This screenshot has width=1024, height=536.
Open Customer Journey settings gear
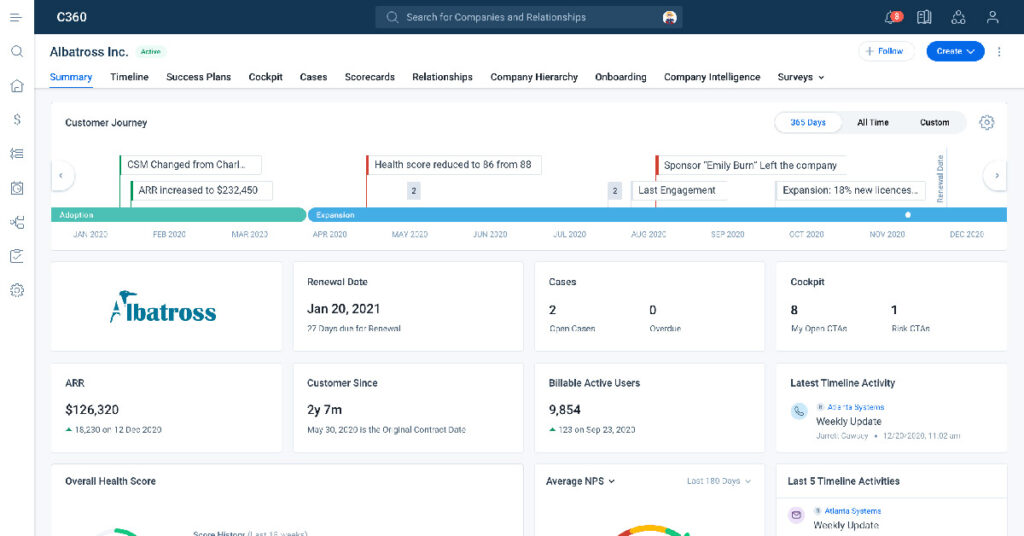[986, 122]
